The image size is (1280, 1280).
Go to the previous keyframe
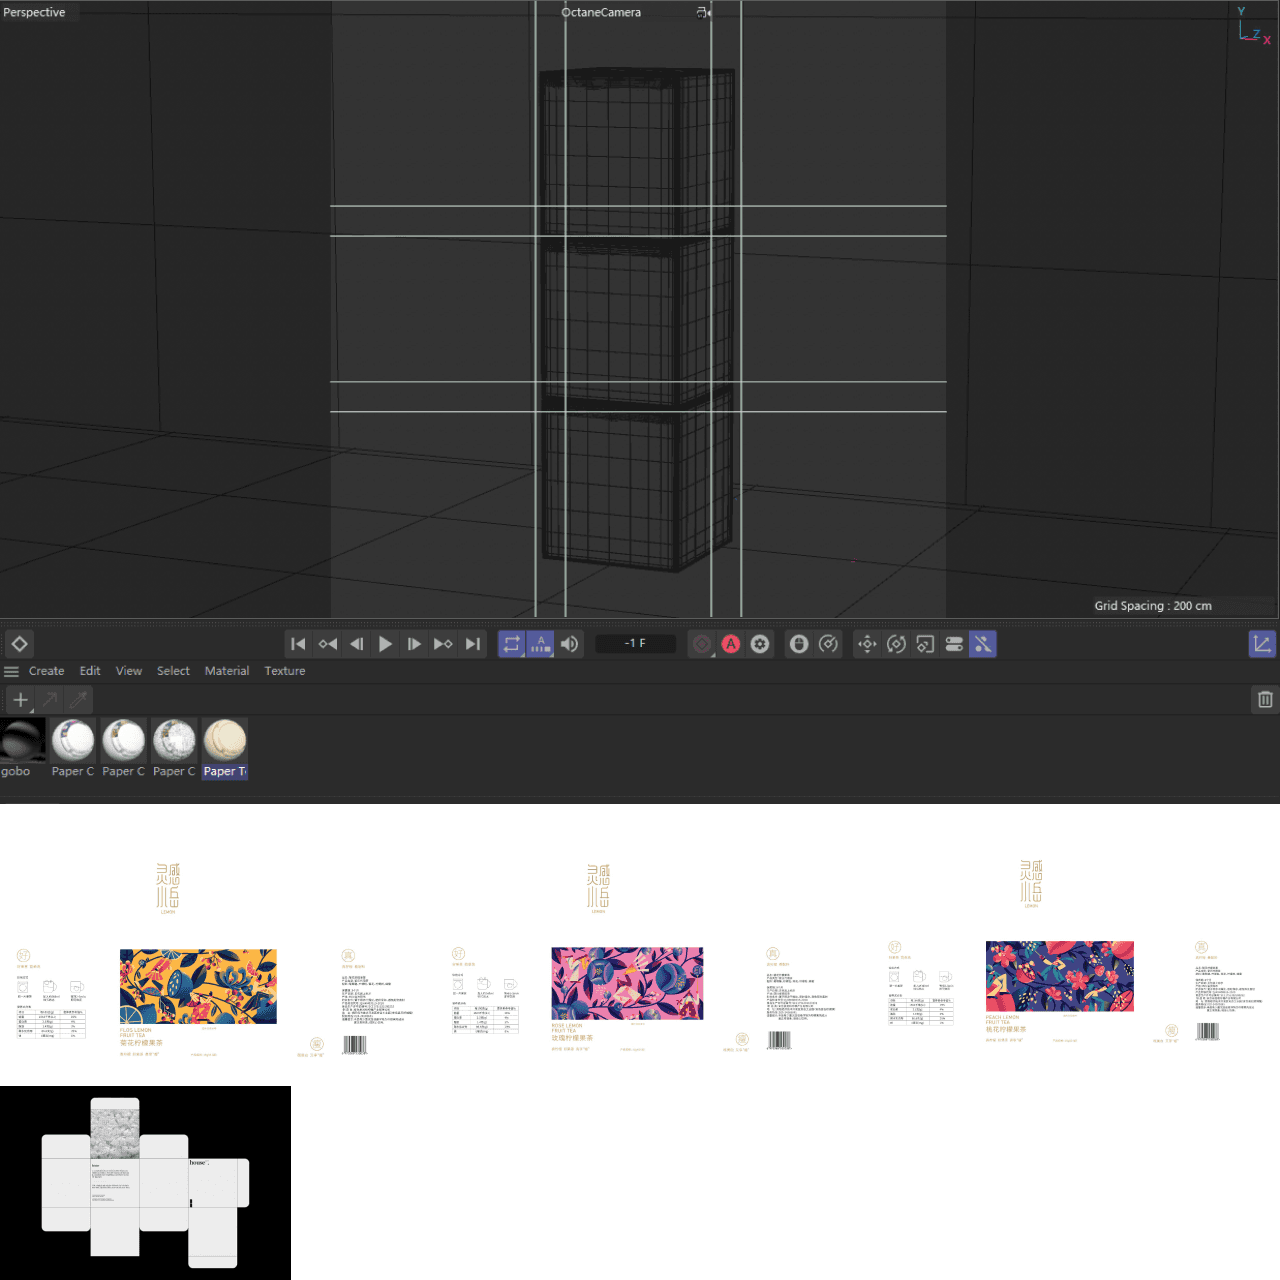pos(327,644)
